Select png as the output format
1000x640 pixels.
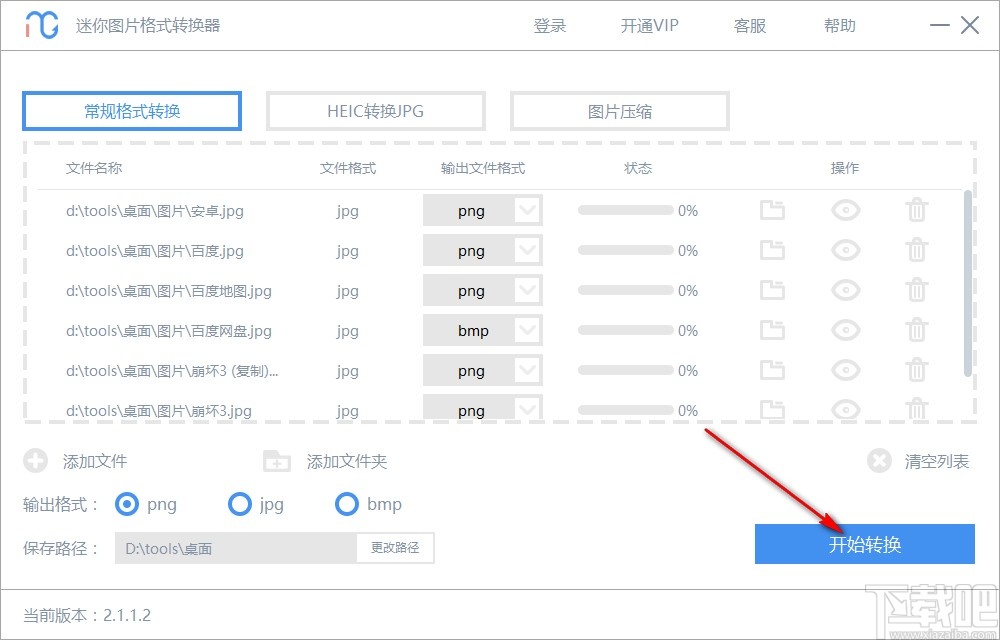coord(127,505)
